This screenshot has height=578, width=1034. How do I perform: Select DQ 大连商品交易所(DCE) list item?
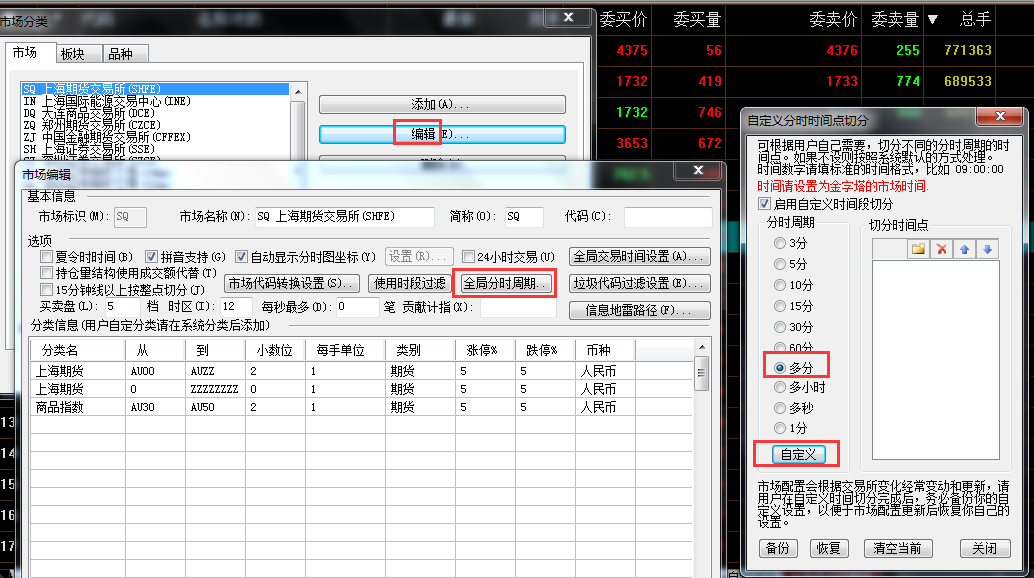[x=155, y=113]
